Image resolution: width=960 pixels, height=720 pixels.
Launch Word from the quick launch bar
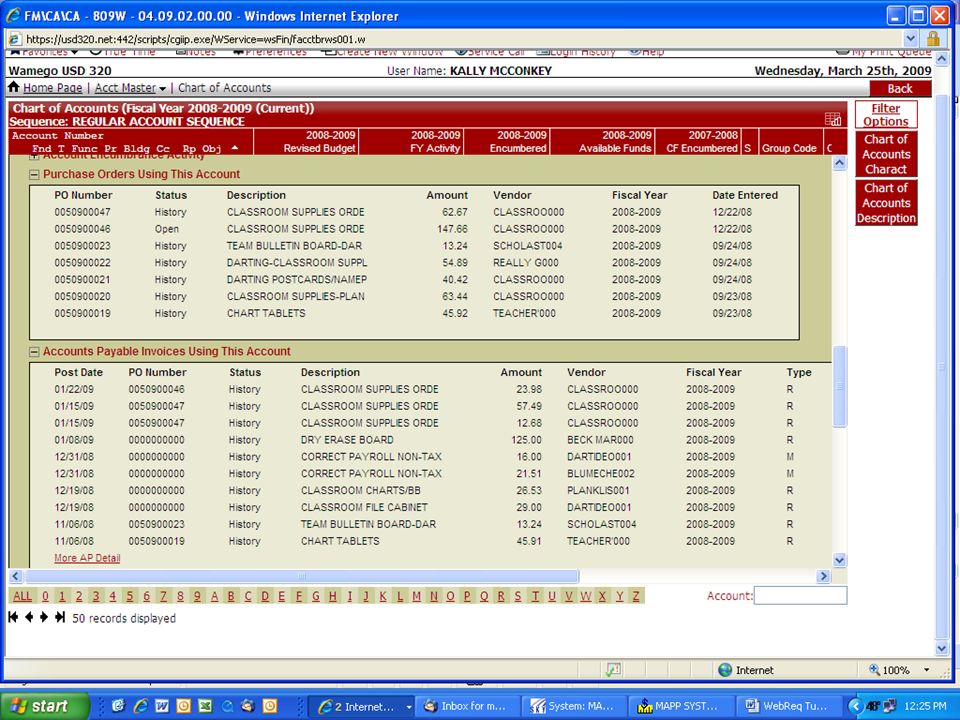(x=162, y=706)
